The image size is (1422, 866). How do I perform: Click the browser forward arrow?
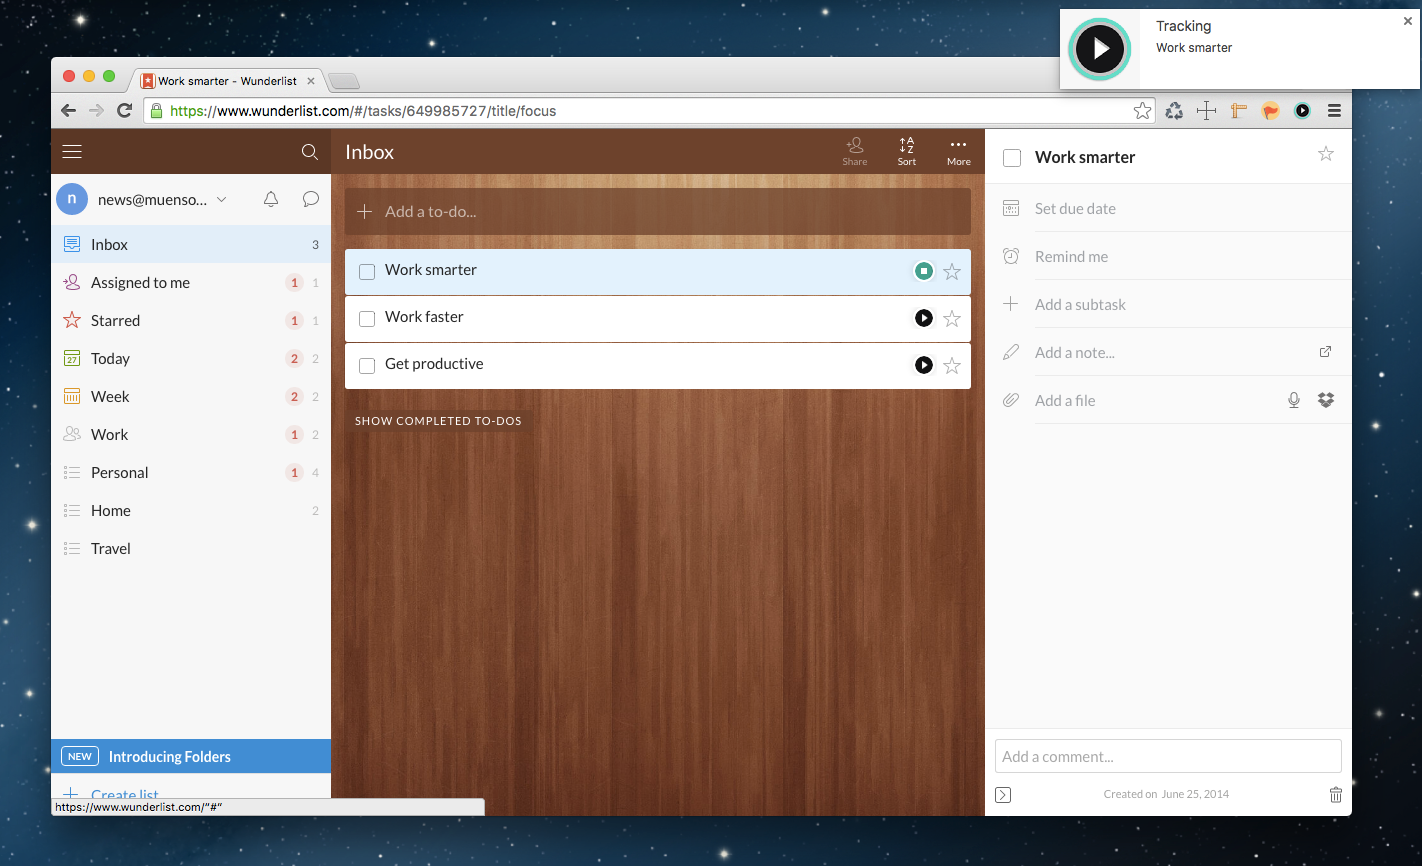pyautogui.click(x=96, y=111)
